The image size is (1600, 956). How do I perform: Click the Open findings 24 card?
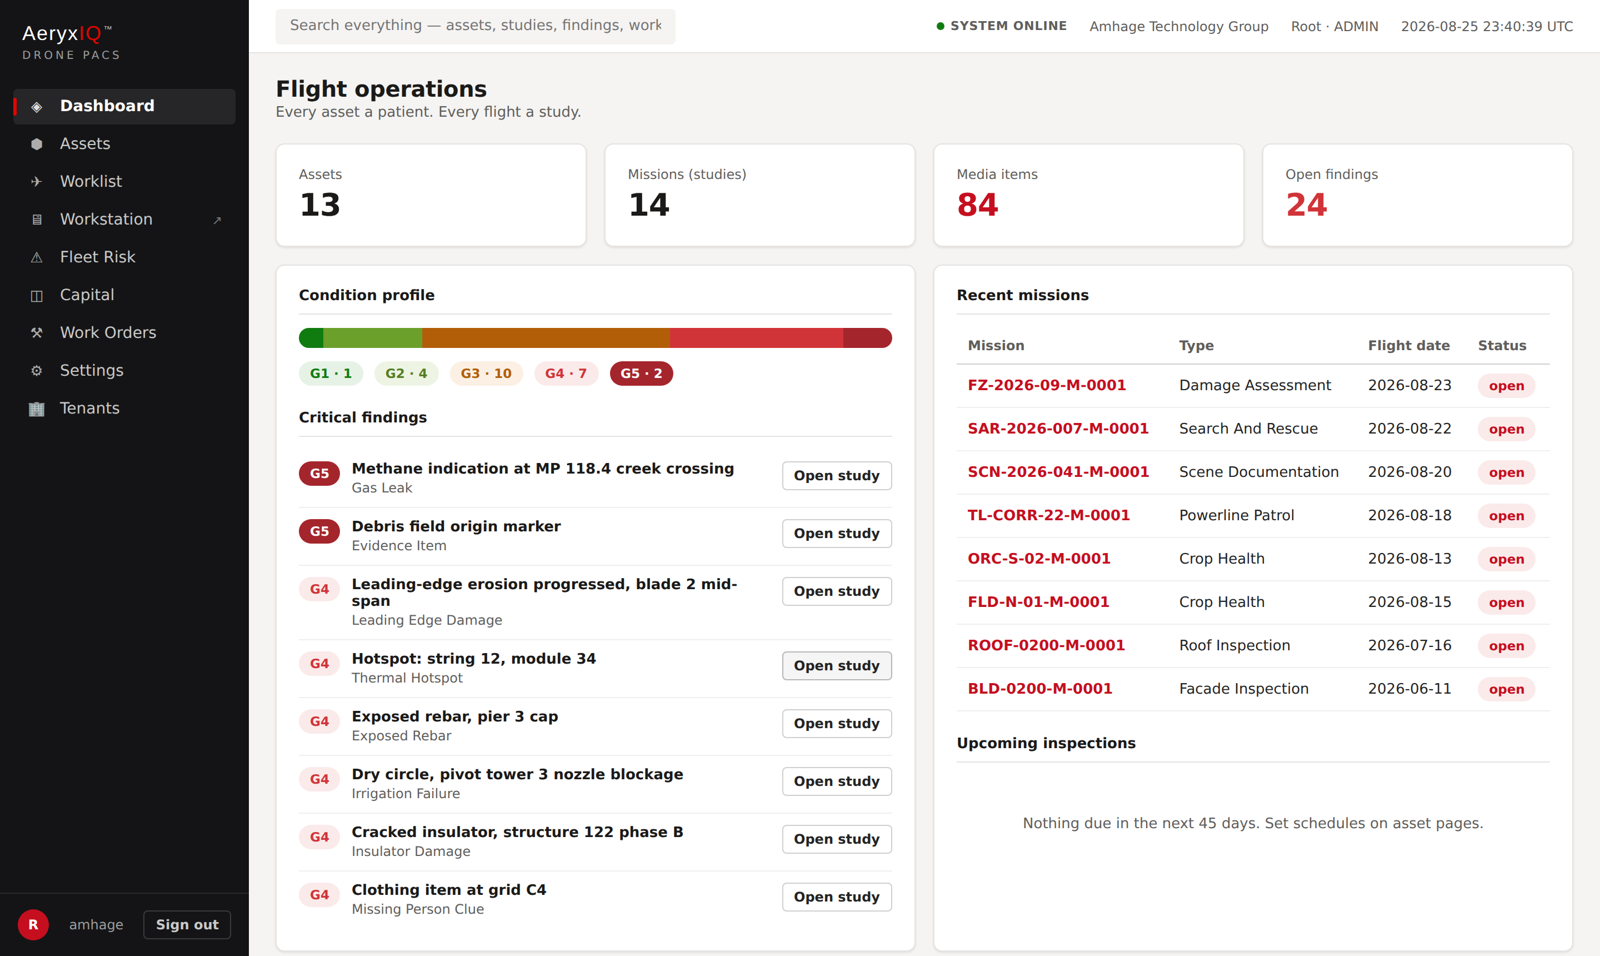pos(1417,195)
